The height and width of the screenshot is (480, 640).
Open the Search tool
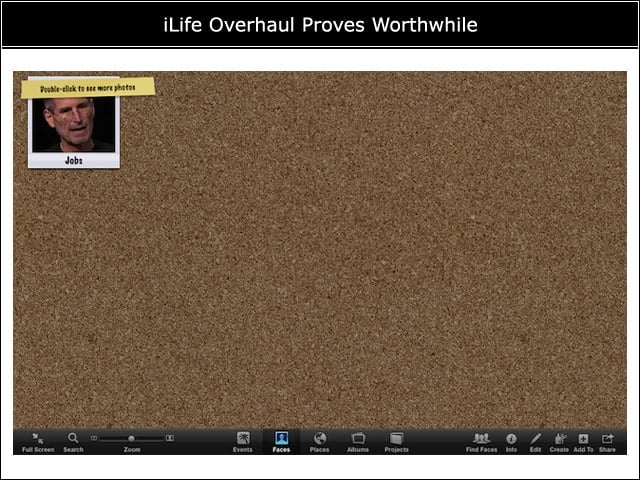tap(73, 442)
